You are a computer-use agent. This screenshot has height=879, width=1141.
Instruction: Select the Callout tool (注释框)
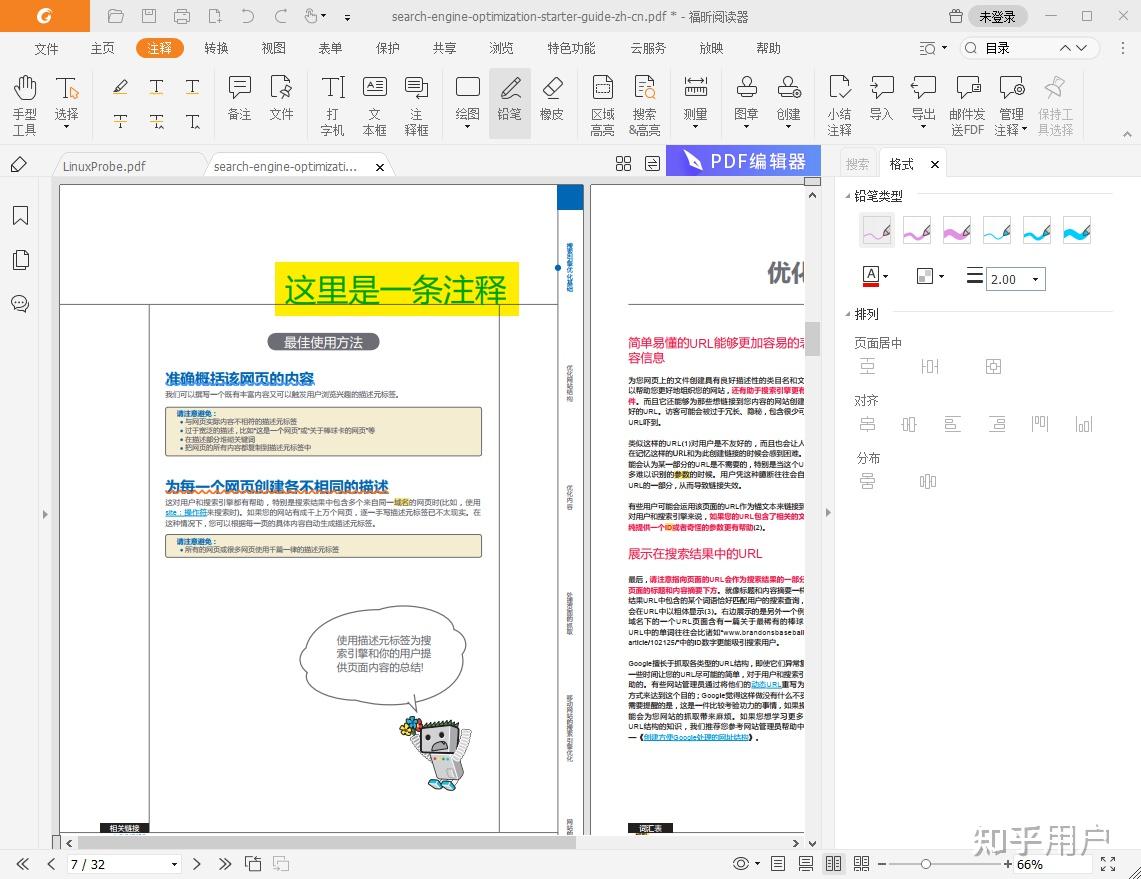(416, 106)
